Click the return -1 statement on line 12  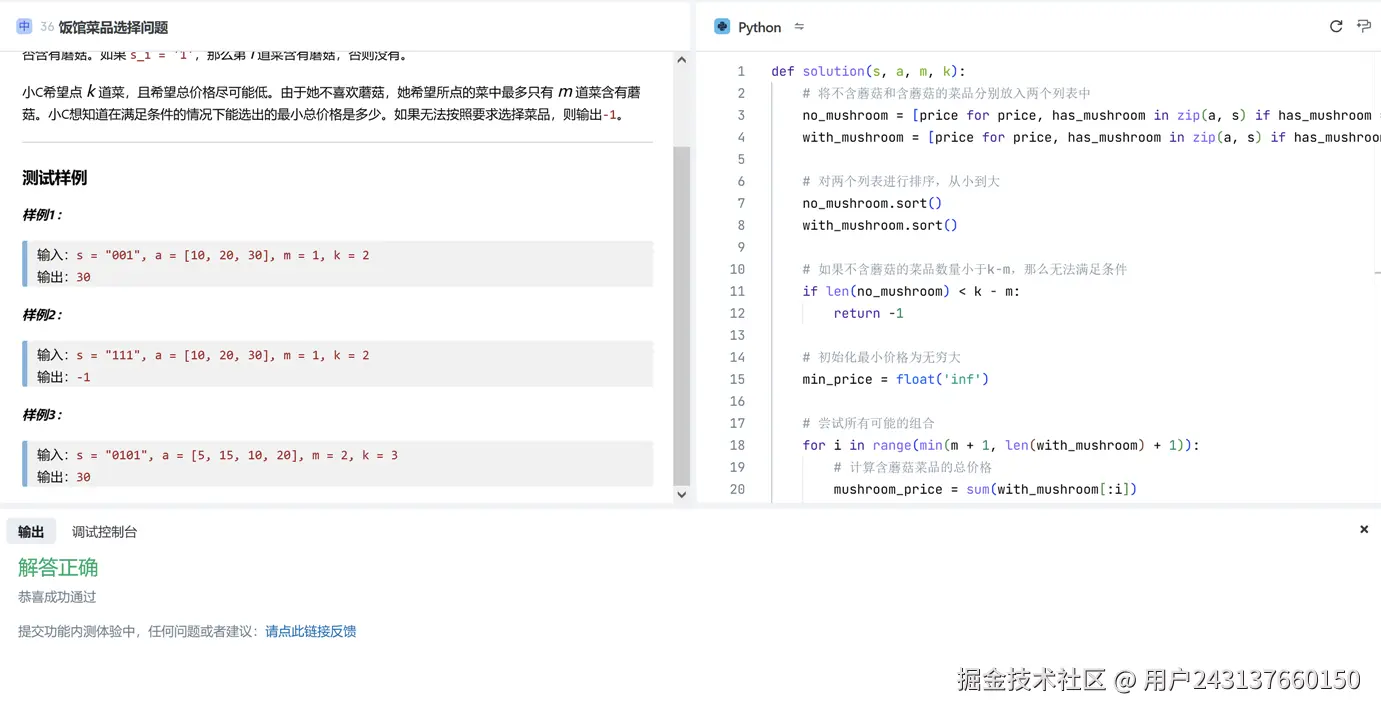point(868,312)
